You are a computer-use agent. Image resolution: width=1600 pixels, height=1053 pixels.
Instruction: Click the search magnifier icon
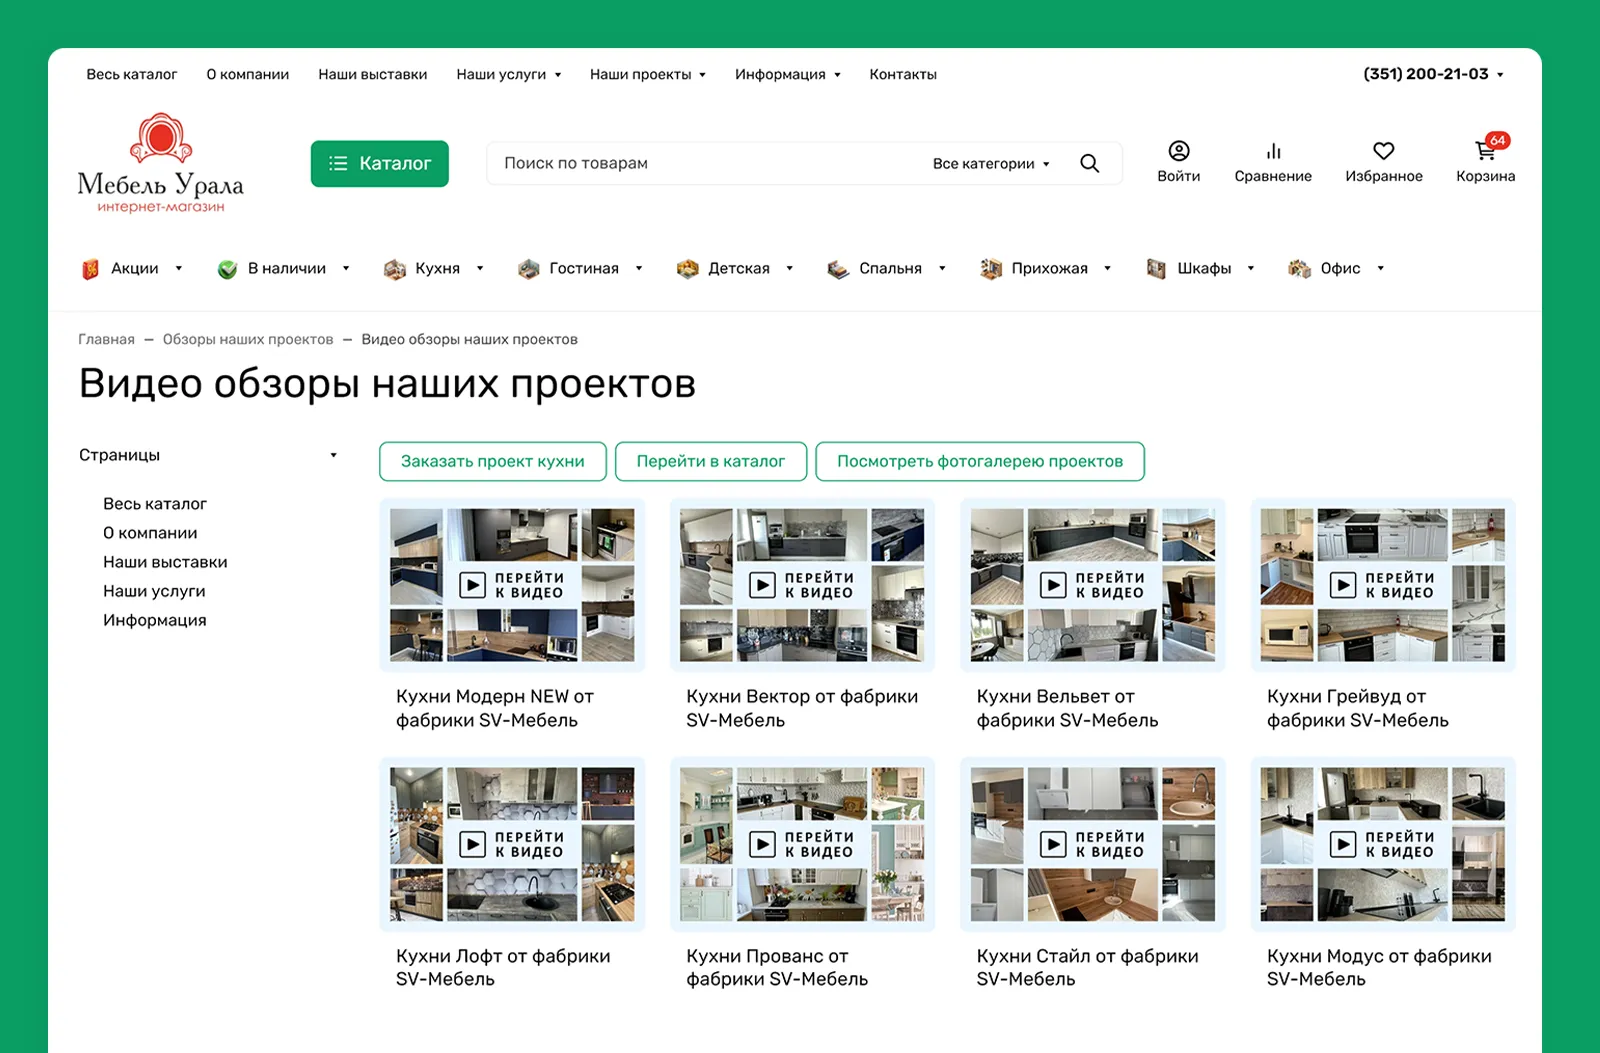(1090, 163)
